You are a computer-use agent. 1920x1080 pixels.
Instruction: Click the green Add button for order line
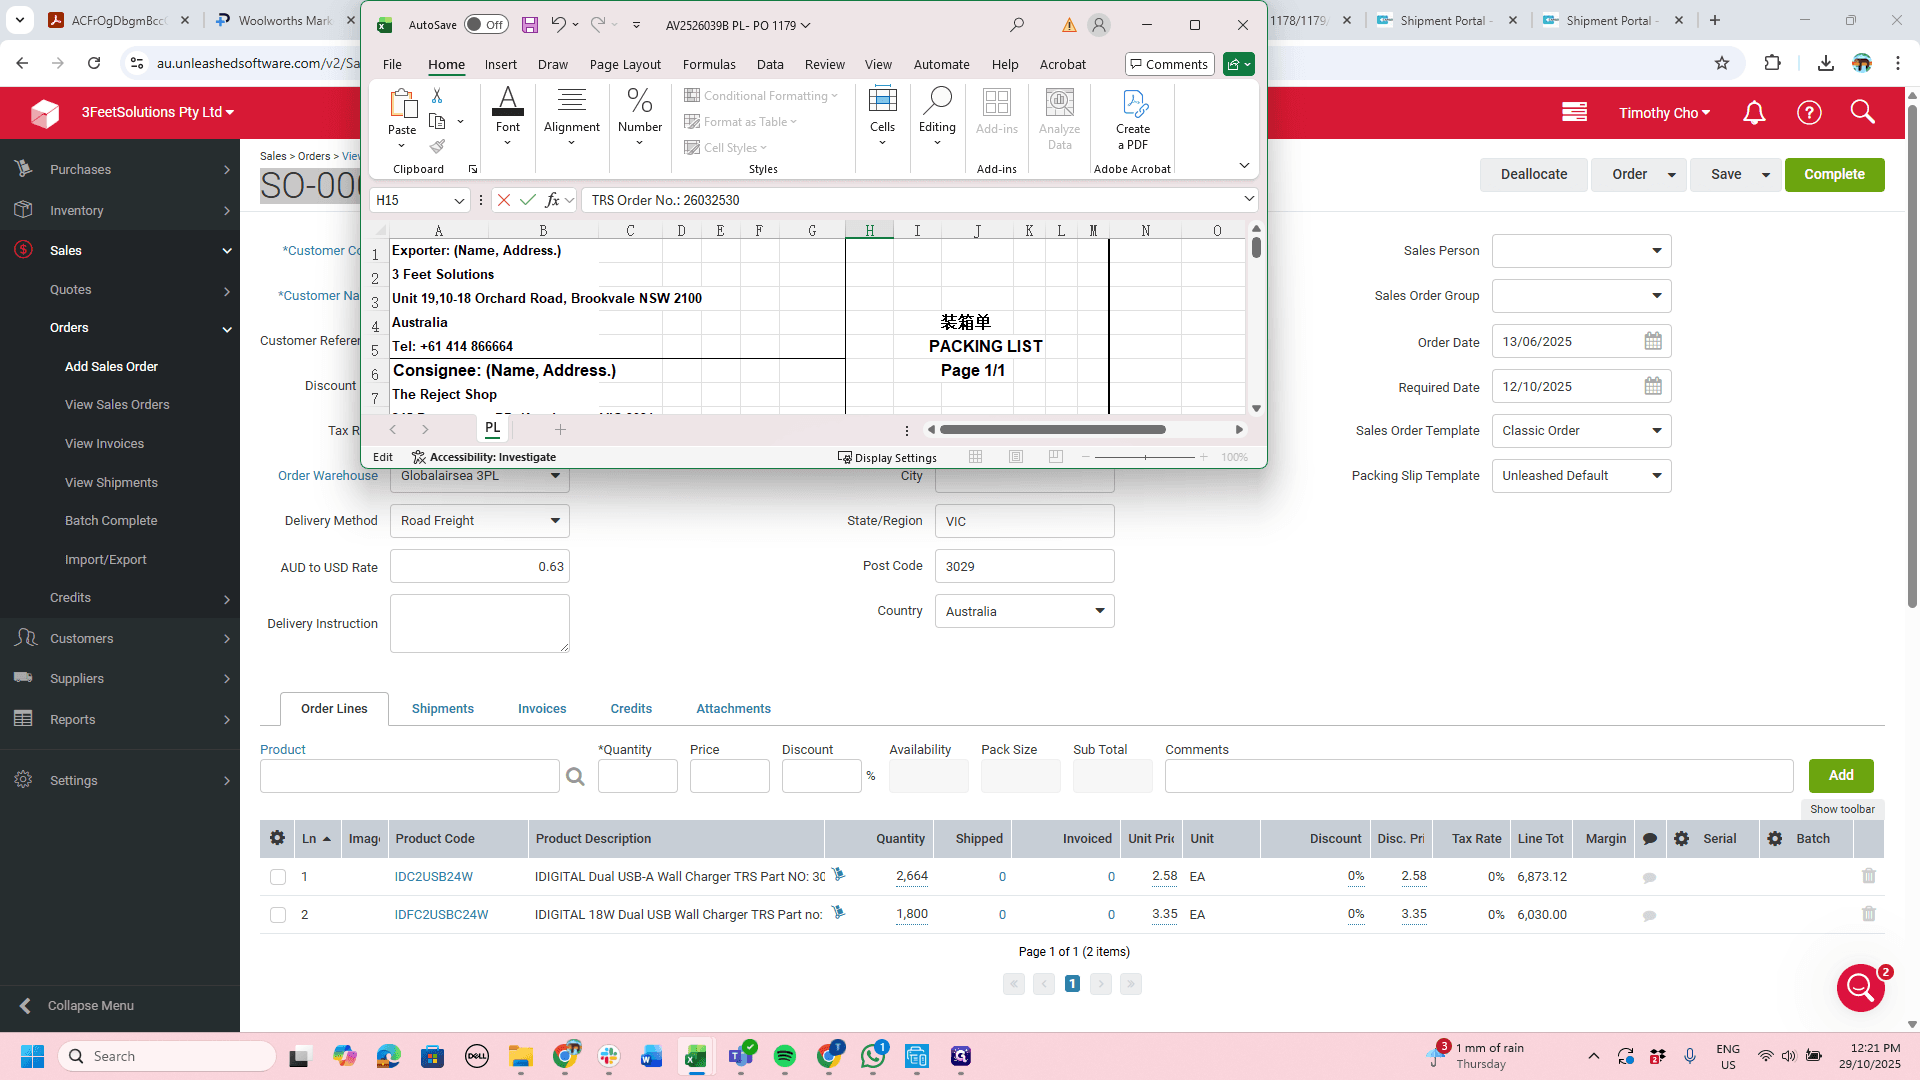pos(1841,775)
